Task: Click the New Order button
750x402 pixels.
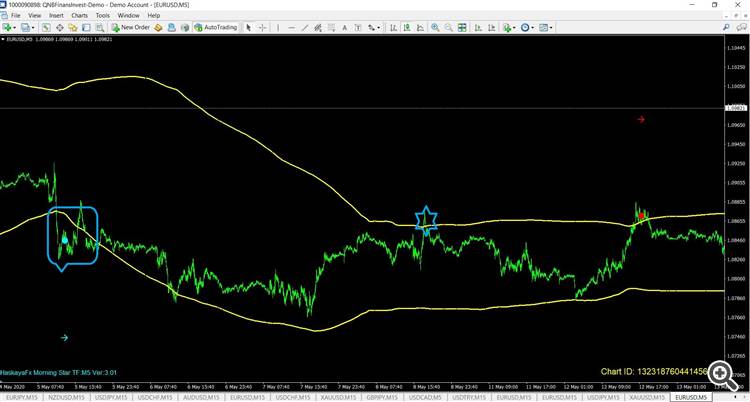Action: click(131, 28)
